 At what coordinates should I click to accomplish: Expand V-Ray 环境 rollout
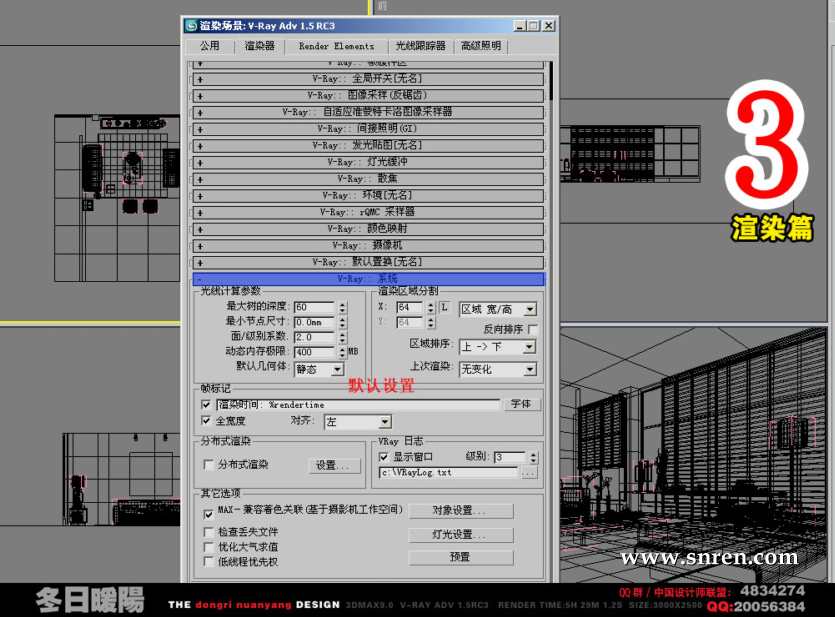coord(368,195)
